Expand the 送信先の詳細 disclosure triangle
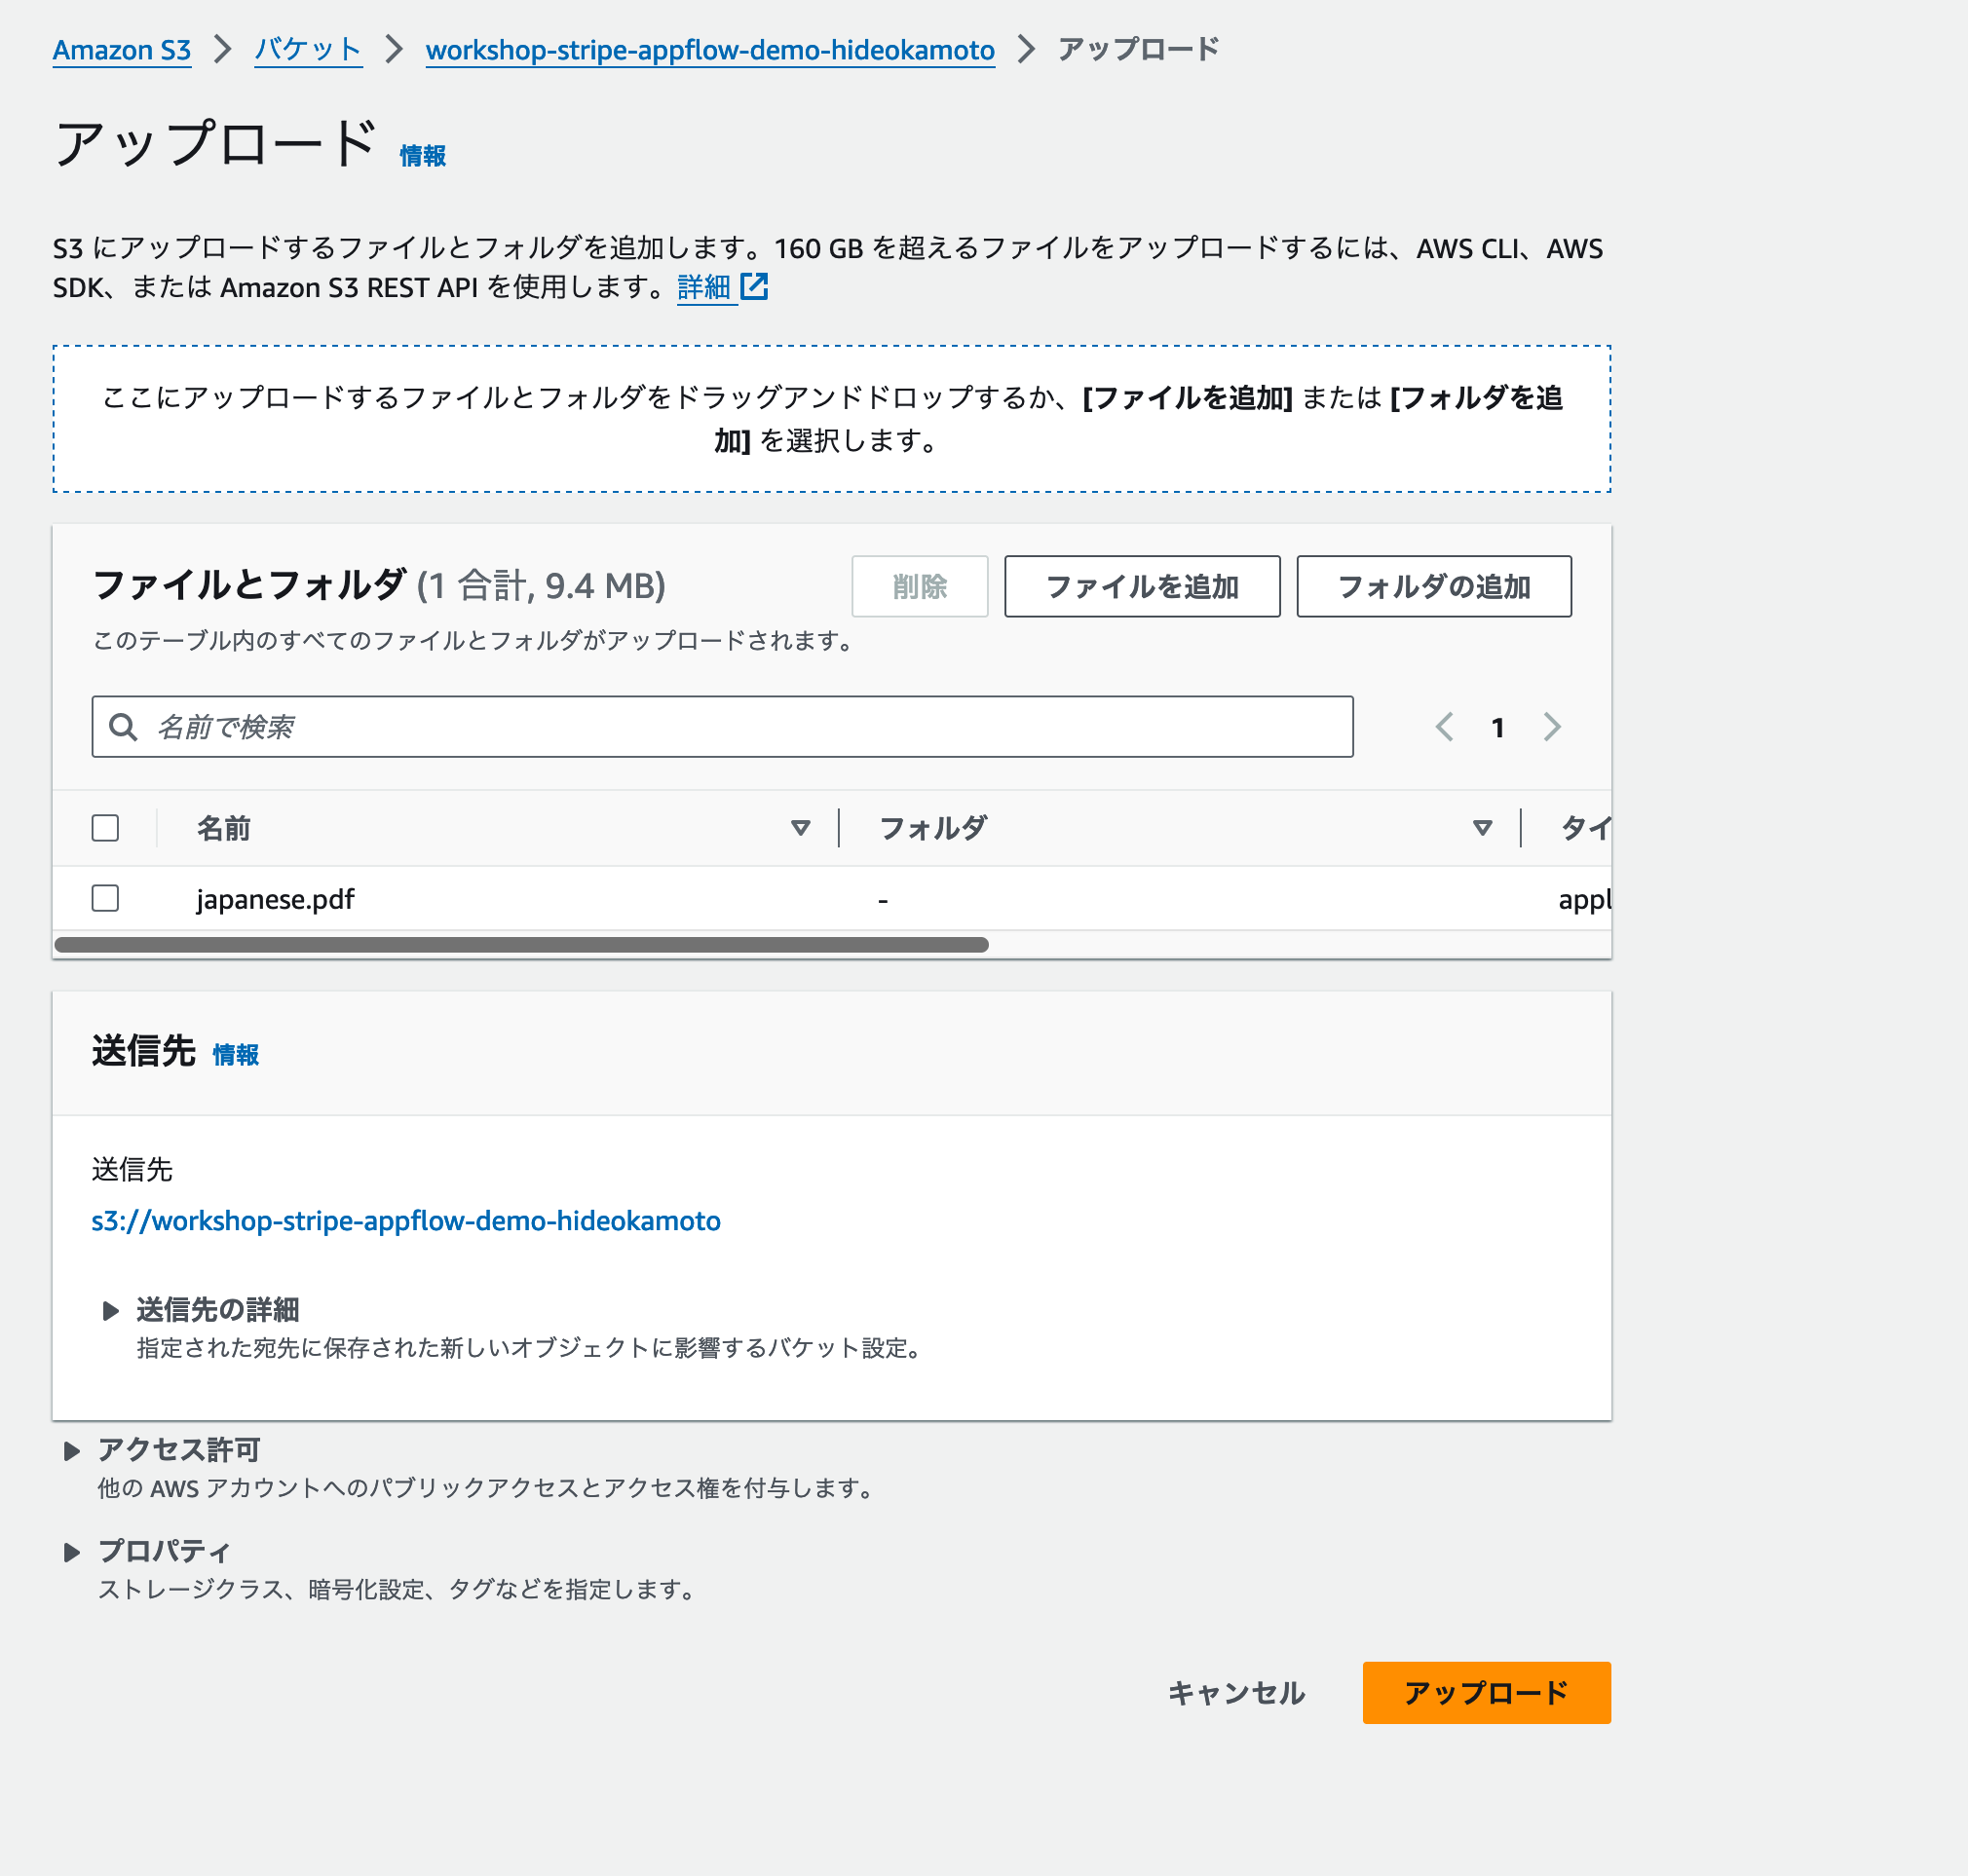Viewport: 1968px width, 1876px height. pyautogui.click(x=110, y=1311)
